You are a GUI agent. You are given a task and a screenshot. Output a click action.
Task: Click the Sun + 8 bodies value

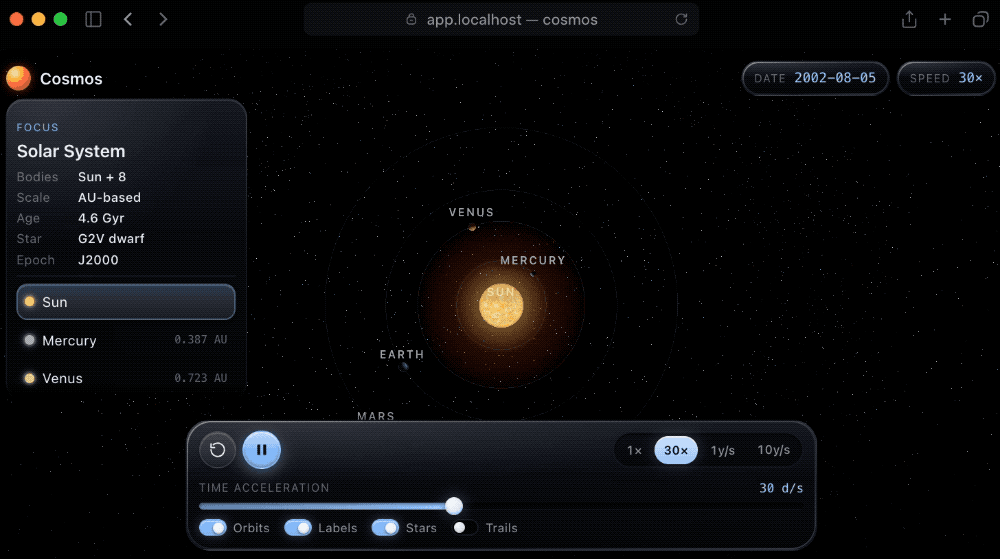(x=102, y=177)
